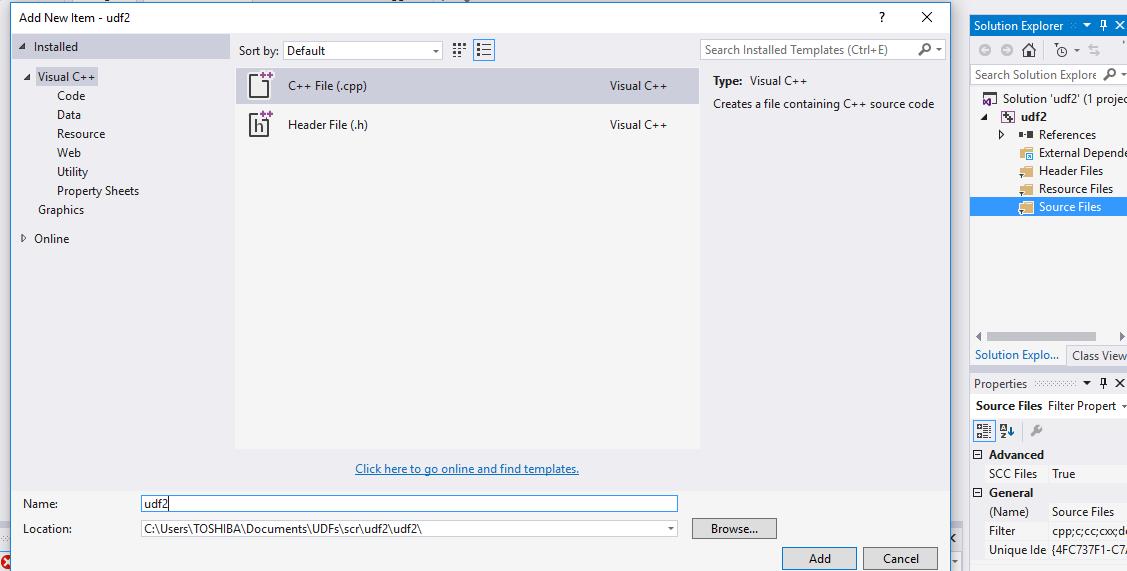Switch to the Solution Explorer tab
Image resolution: width=1127 pixels, height=571 pixels.
1016,355
